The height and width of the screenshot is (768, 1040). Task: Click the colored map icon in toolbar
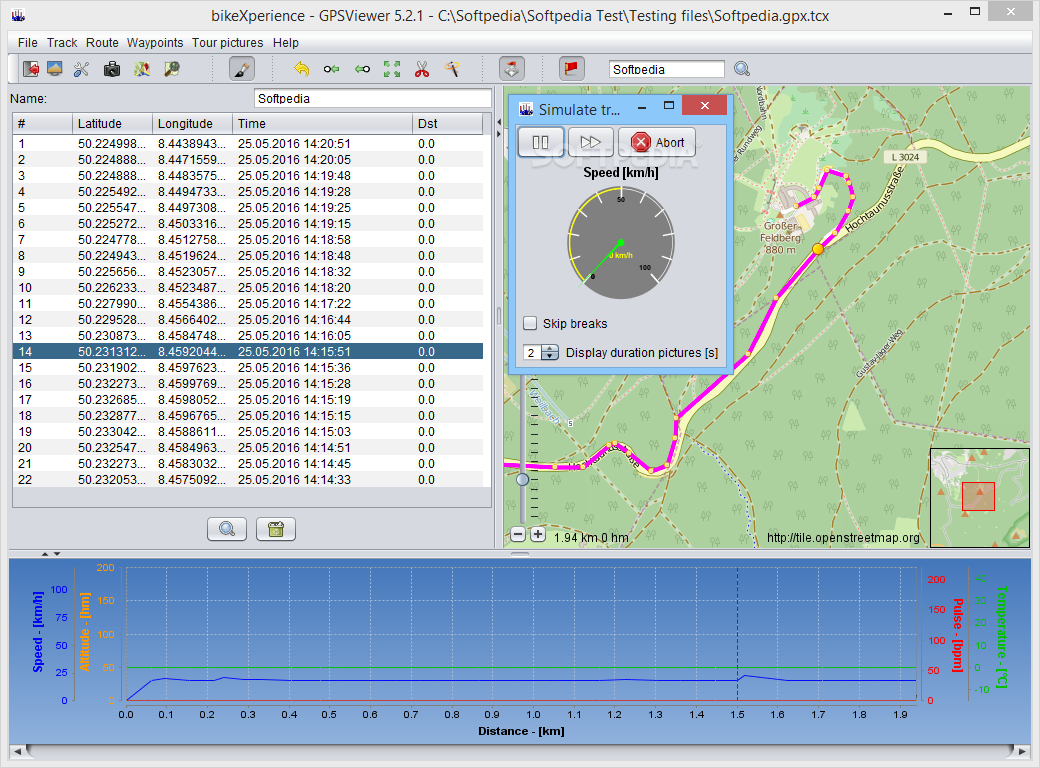click(142, 69)
